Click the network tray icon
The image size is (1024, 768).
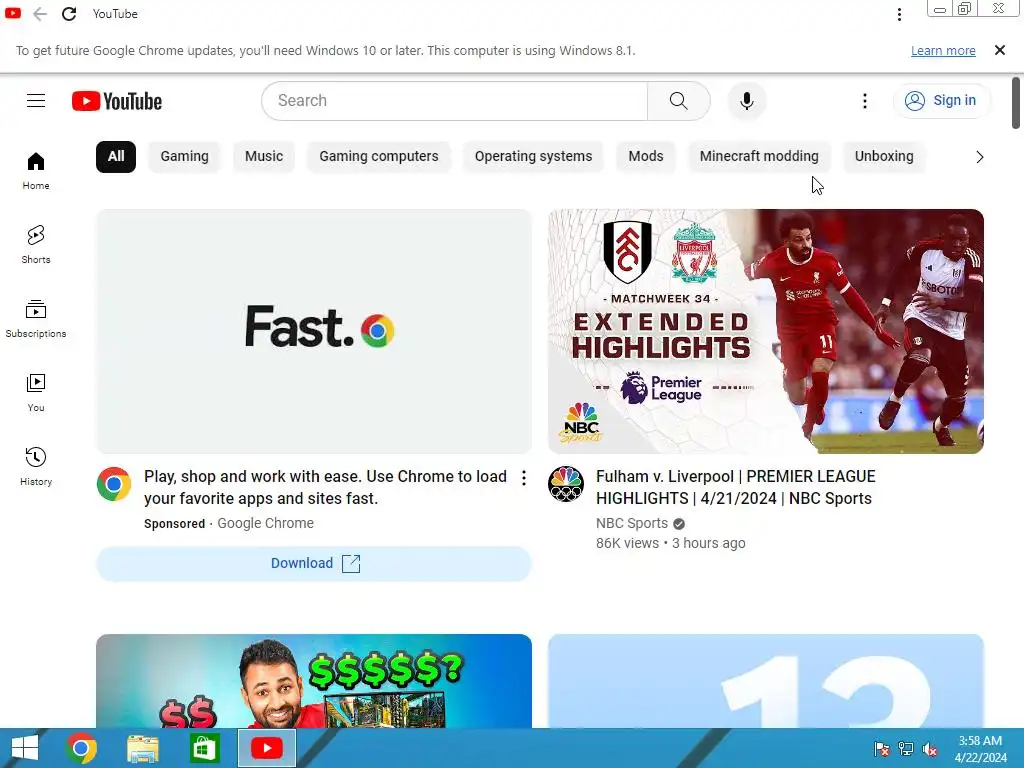906,749
